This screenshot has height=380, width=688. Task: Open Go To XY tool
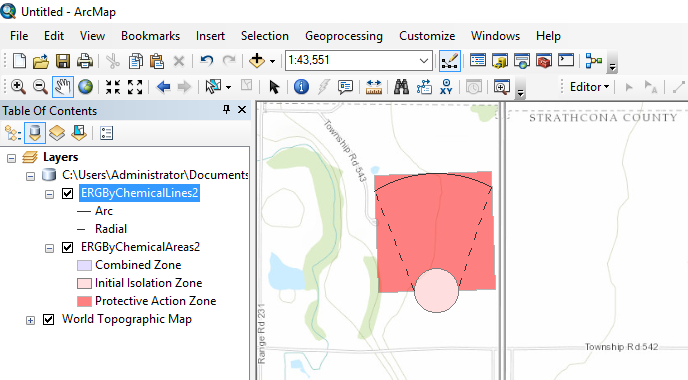pos(446,87)
